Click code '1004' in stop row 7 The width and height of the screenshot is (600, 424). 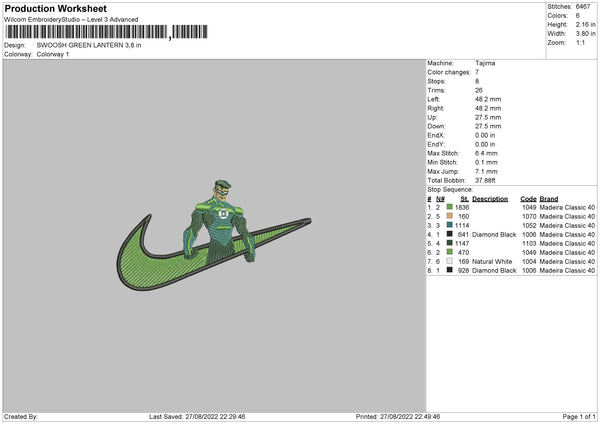pos(529,261)
